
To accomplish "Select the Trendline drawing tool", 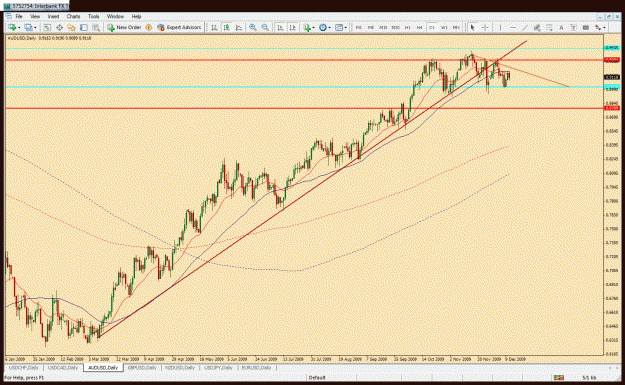I will (x=525, y=28).
